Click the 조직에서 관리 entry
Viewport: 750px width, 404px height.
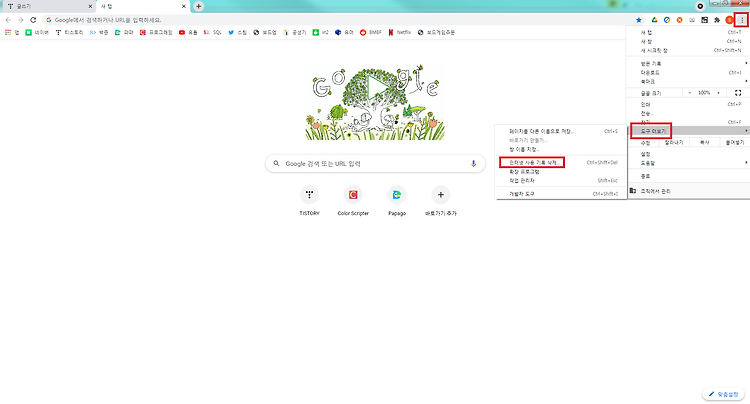687,191
